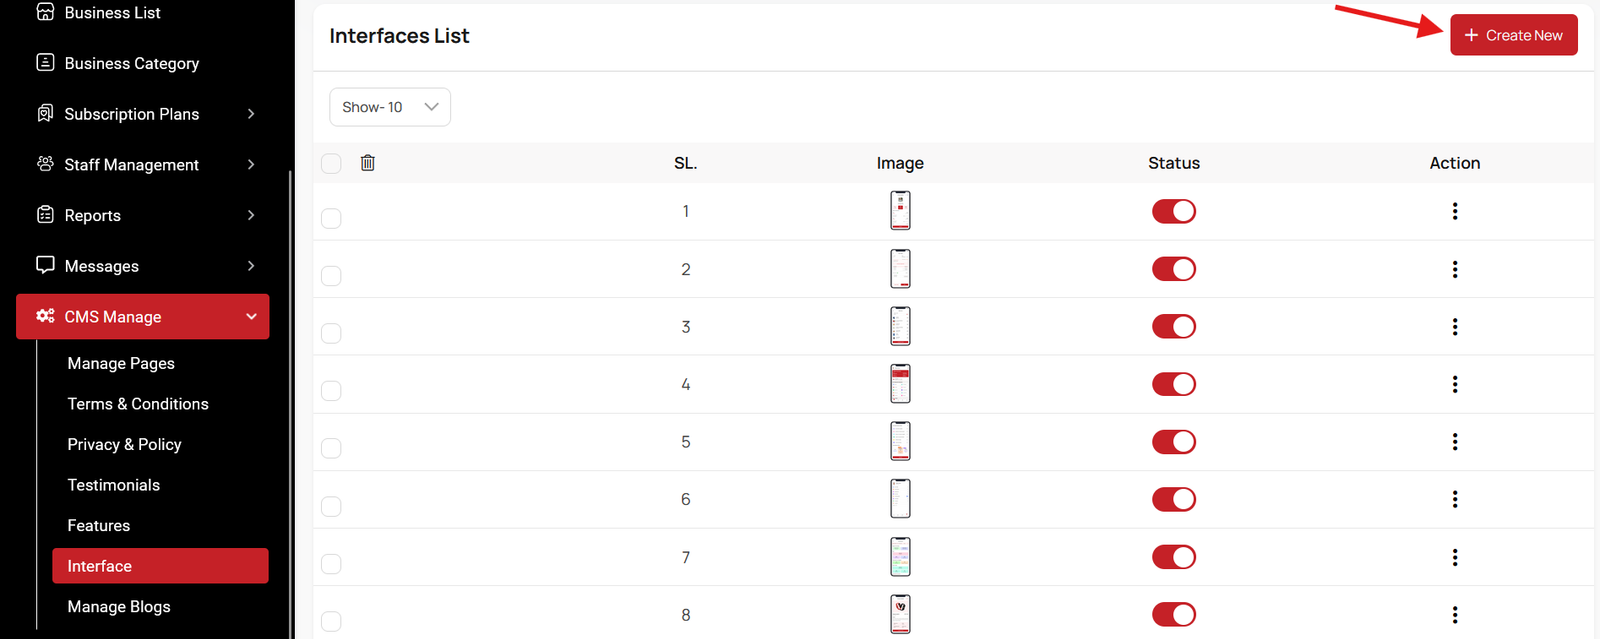This screenshot has width=1600, height=639.
Task: Click the phone thumbnail image for row 4
Action: tap(900, 384)
